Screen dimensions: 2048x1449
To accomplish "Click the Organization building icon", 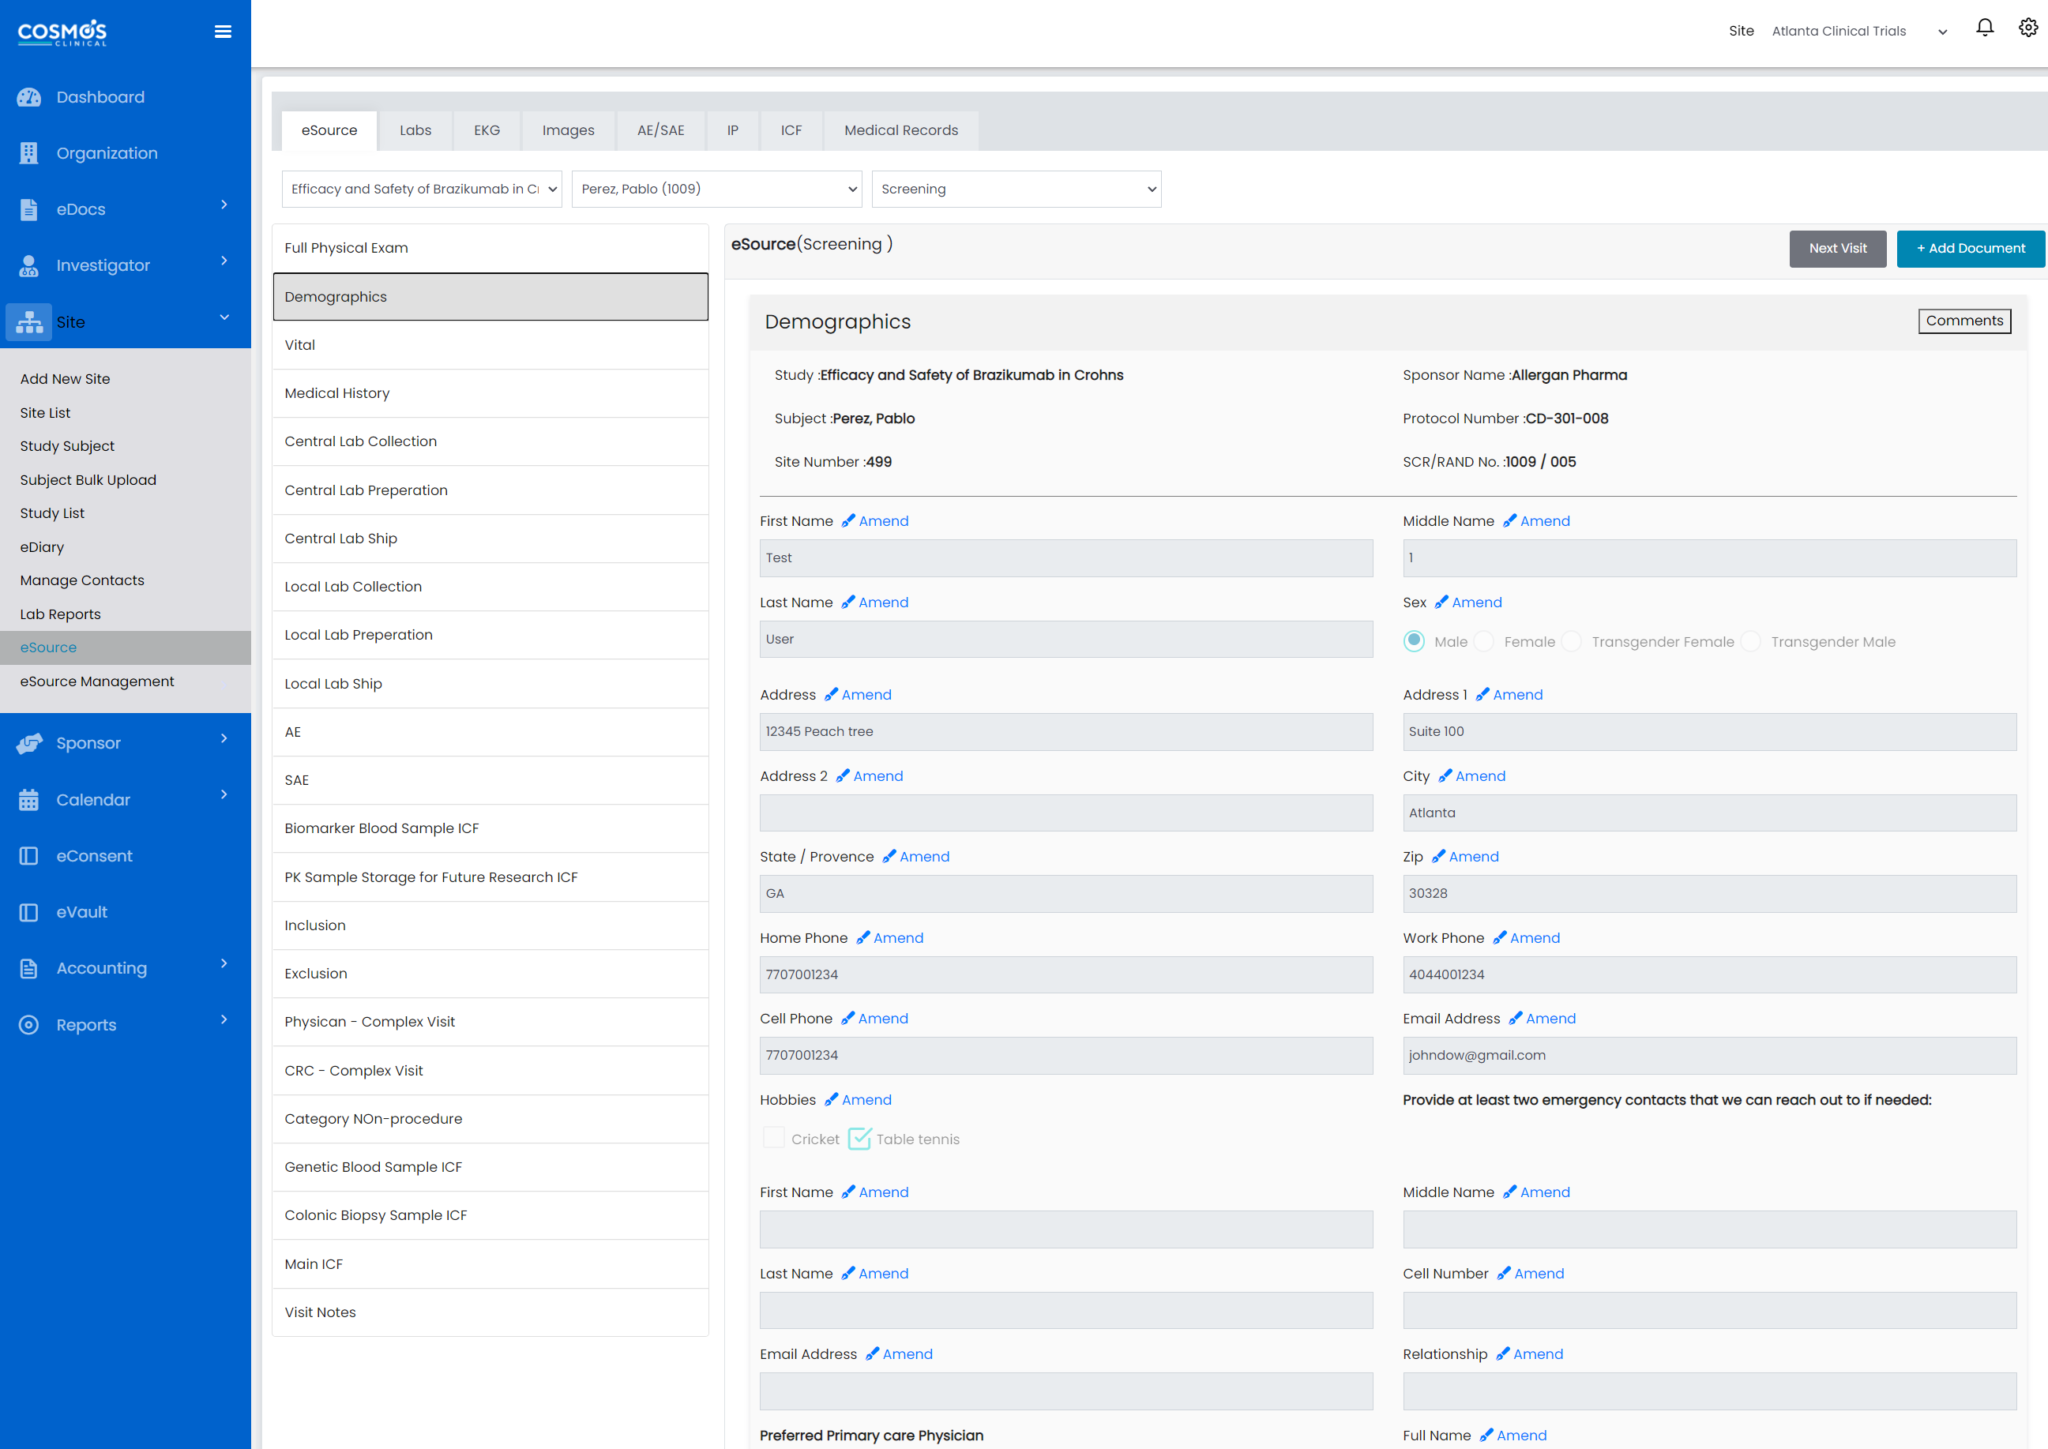I will pos(29,153).
